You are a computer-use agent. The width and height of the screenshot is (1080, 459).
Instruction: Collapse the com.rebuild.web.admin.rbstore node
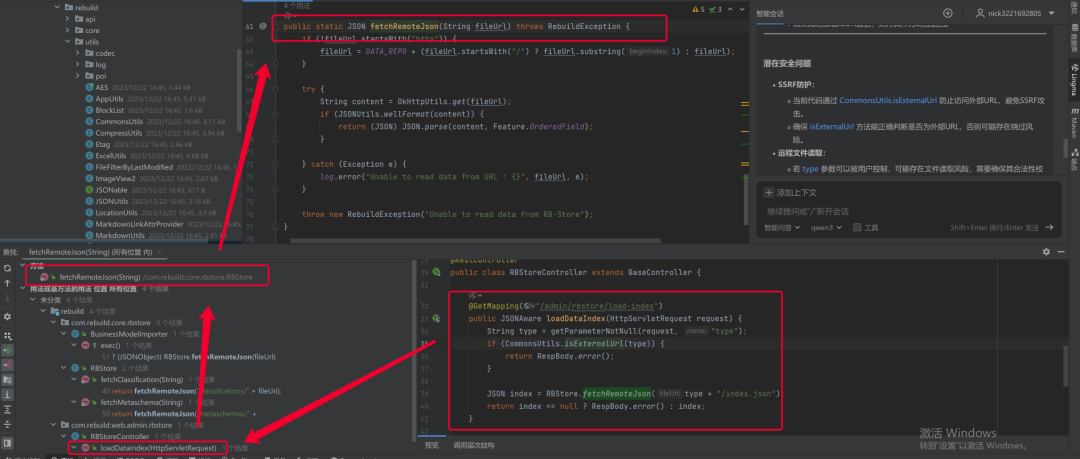tap(54, 425)
